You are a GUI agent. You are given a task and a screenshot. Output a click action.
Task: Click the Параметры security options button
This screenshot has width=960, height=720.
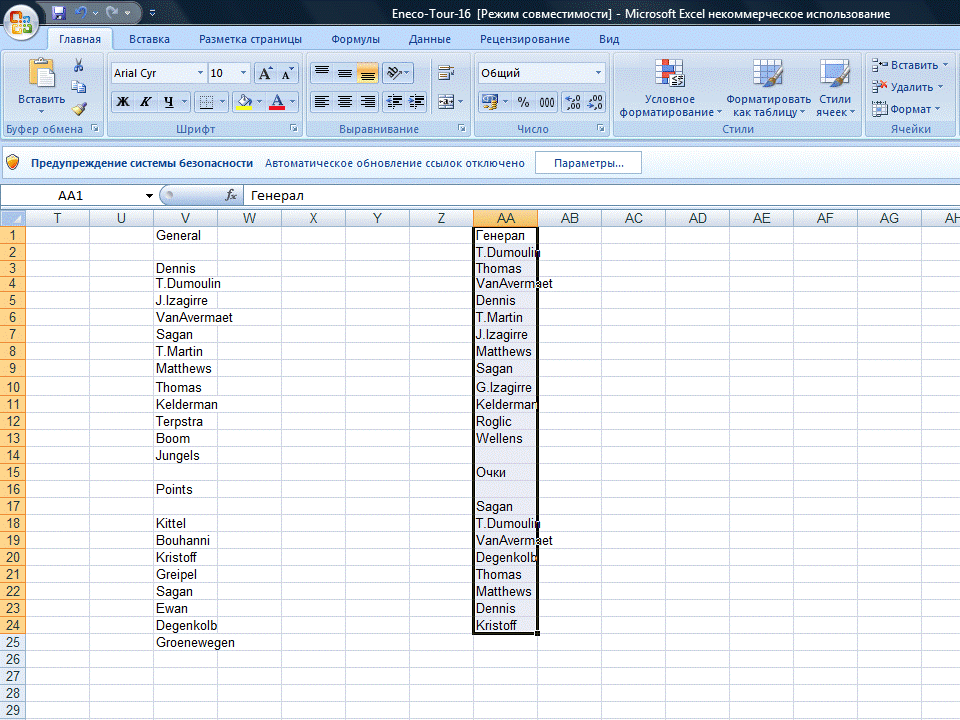point(588,163)
